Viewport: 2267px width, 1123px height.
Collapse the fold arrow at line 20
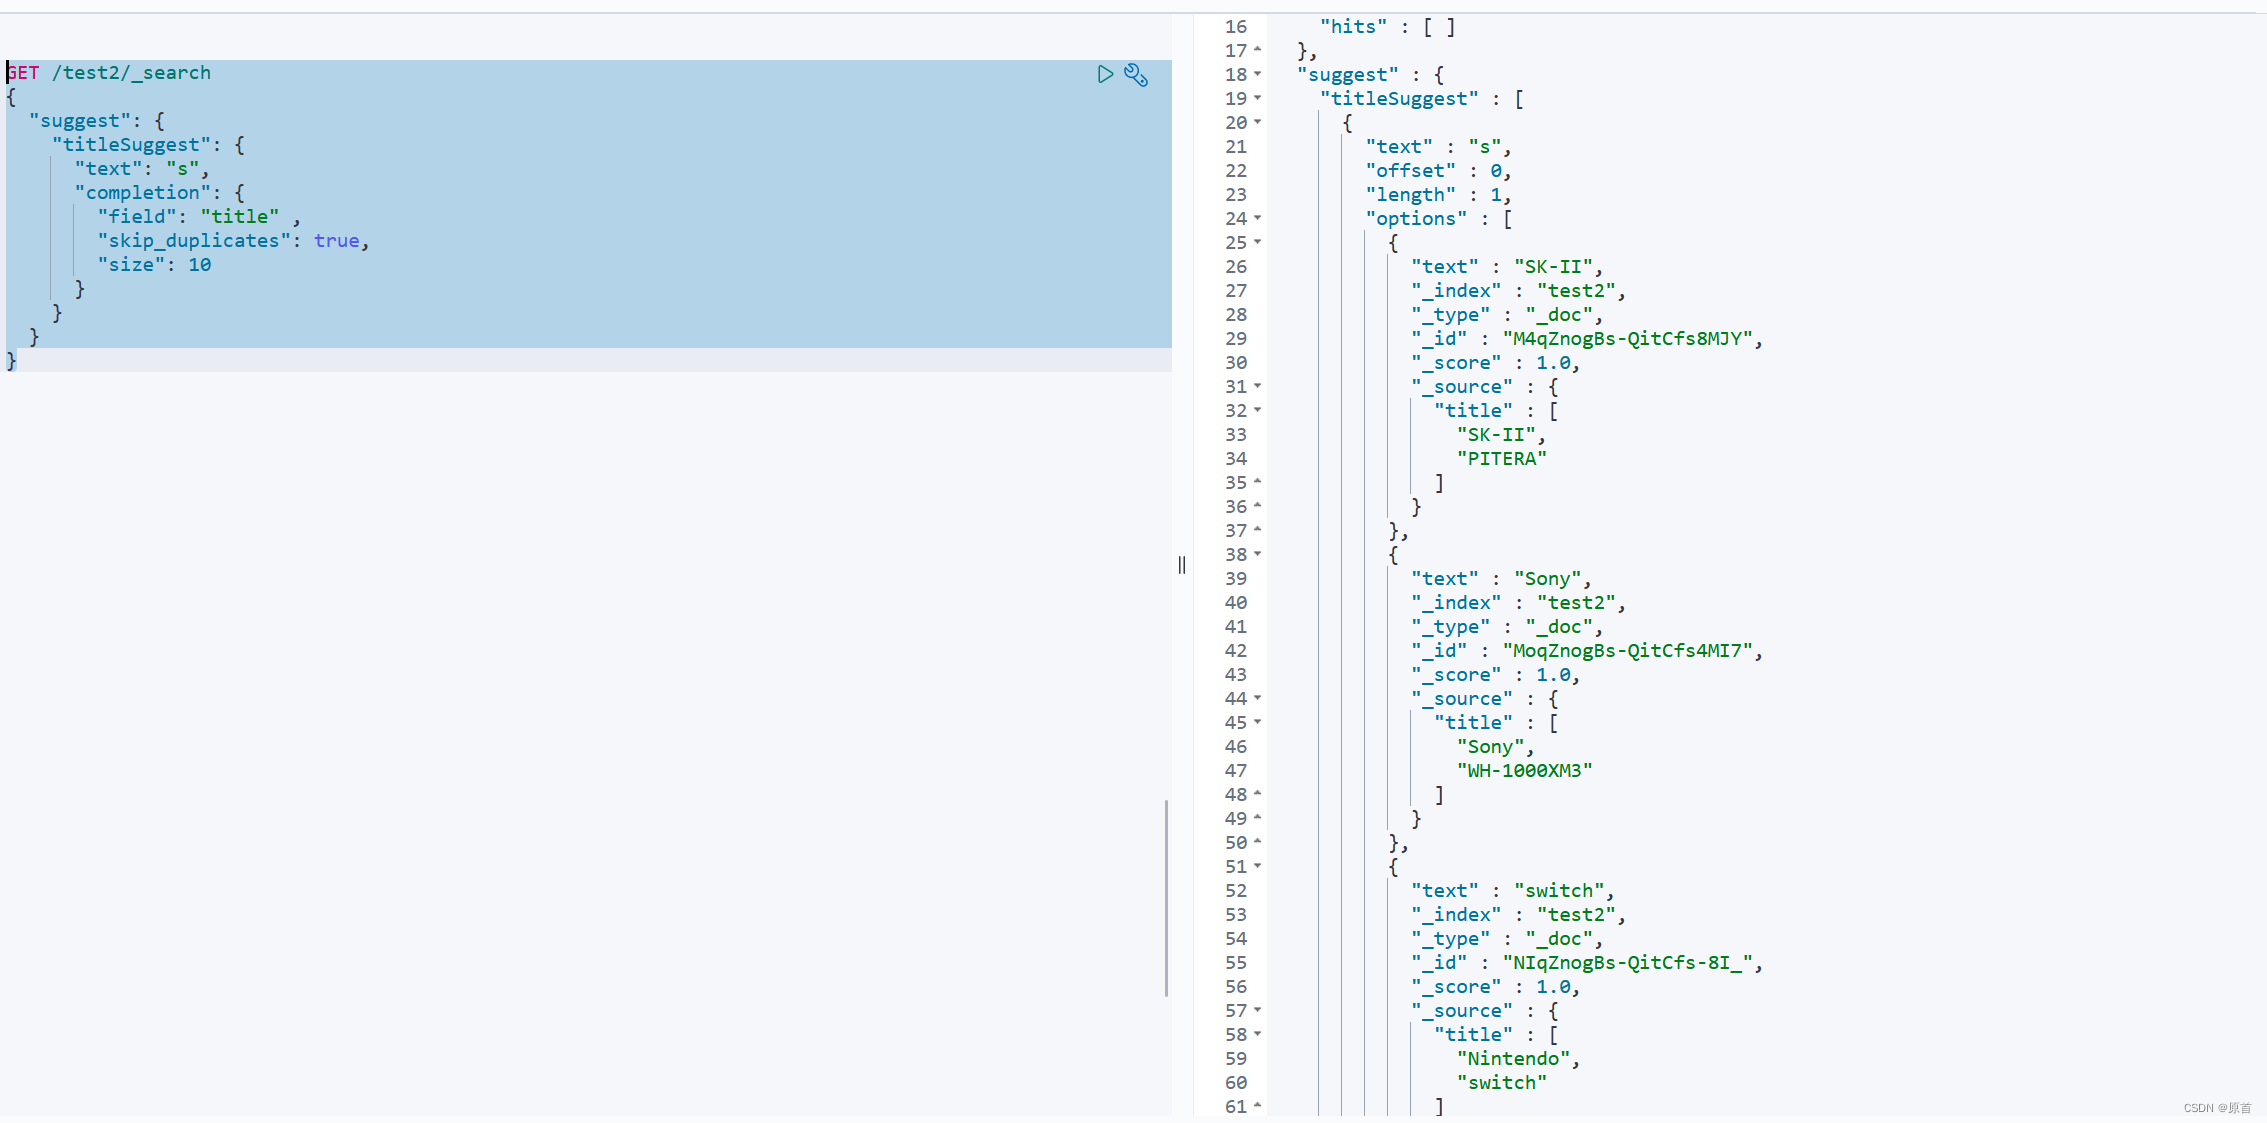1258,122
